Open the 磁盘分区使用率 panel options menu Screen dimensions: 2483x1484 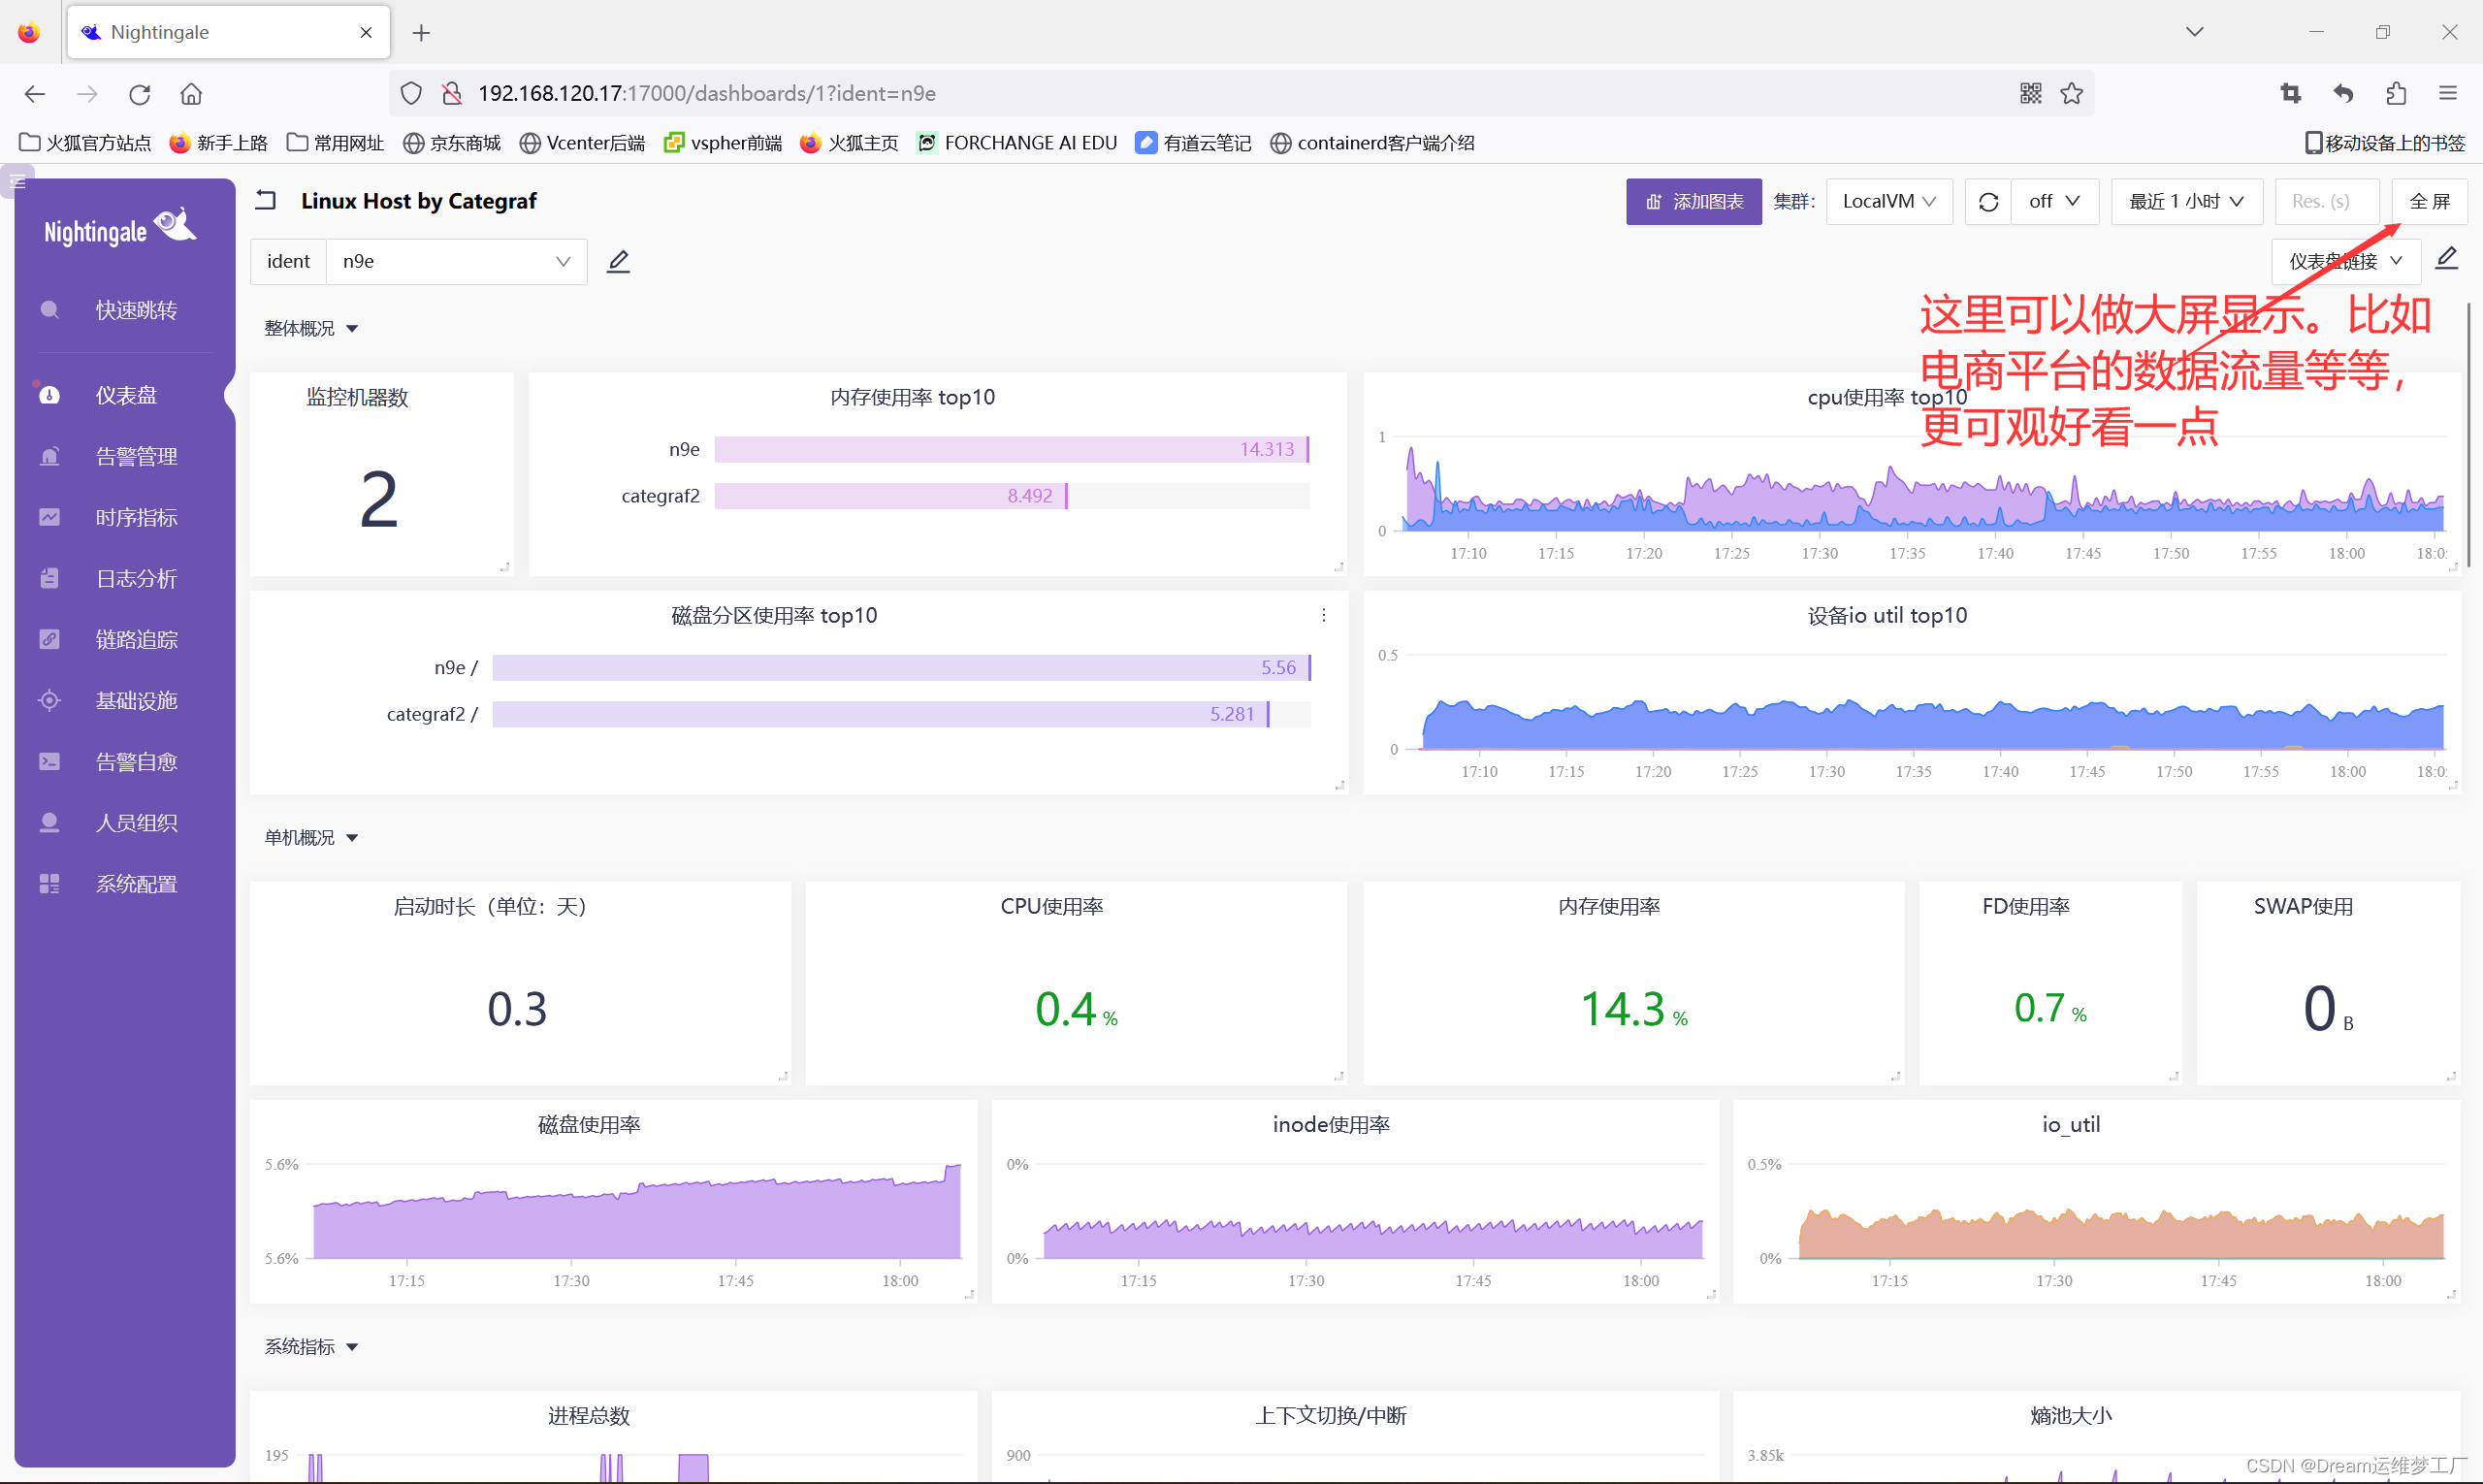click(1323, 615)
